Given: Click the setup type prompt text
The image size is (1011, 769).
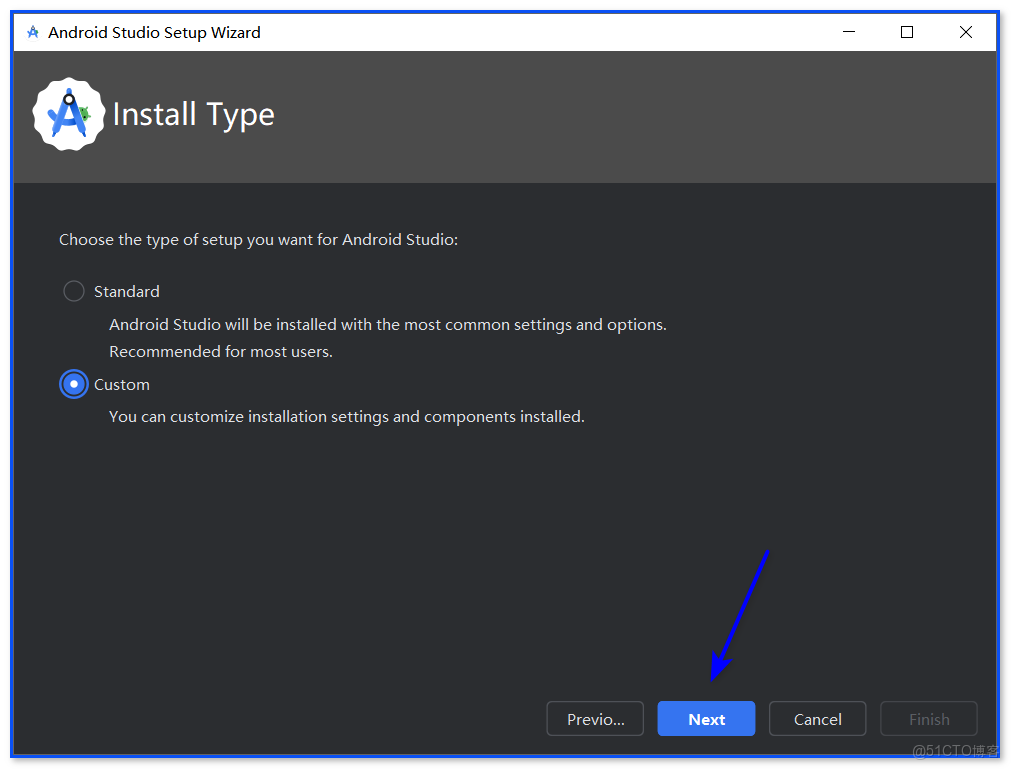Looking at the screenshot, I should point(258,239).
